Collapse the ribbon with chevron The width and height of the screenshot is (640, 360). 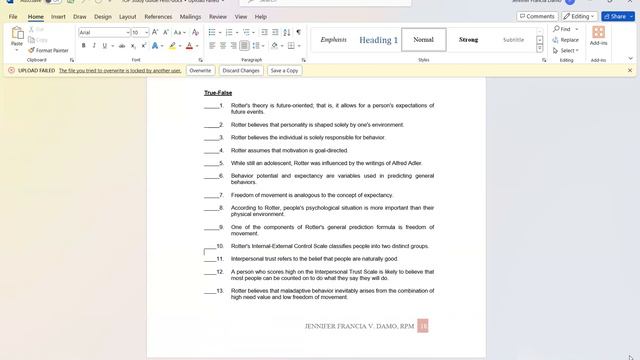(x=631, y=58)
